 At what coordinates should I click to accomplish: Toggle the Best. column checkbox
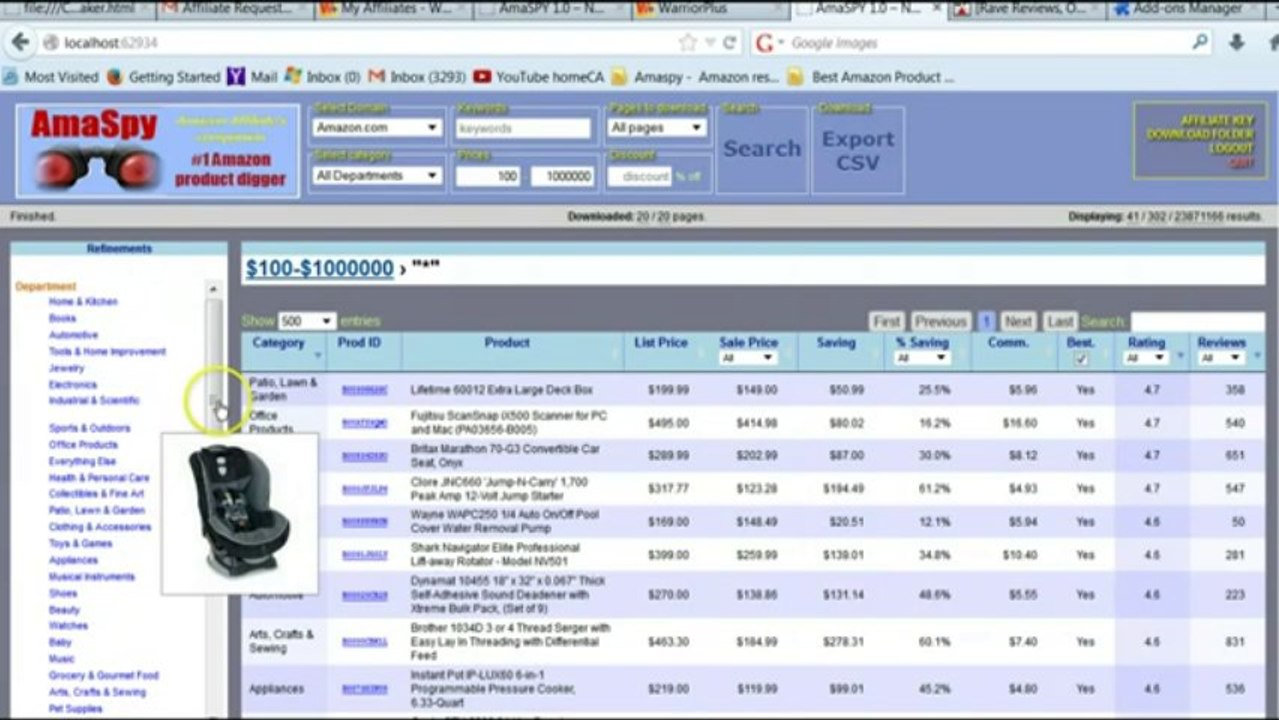1081,359
